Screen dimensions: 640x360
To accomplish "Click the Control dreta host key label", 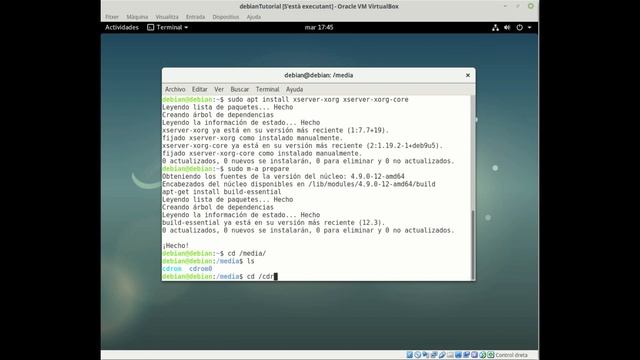I will 511,355.
